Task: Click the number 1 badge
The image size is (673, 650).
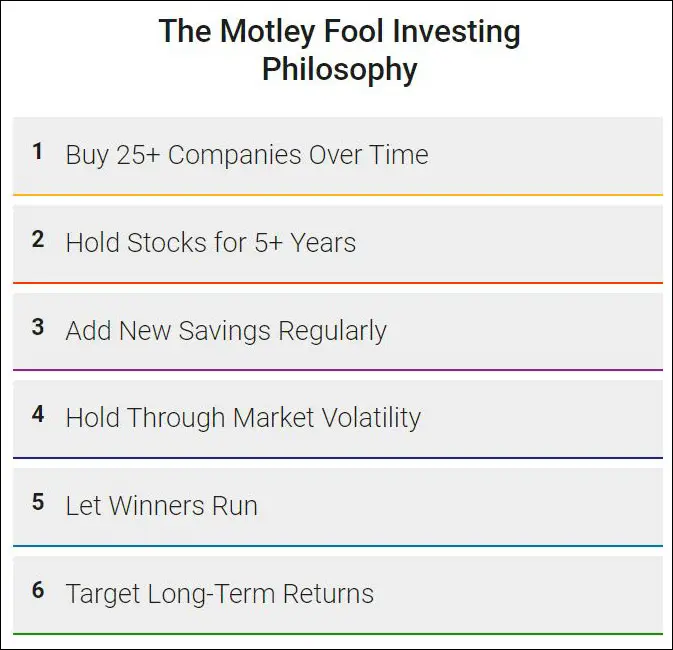Action: coord(38,152)
